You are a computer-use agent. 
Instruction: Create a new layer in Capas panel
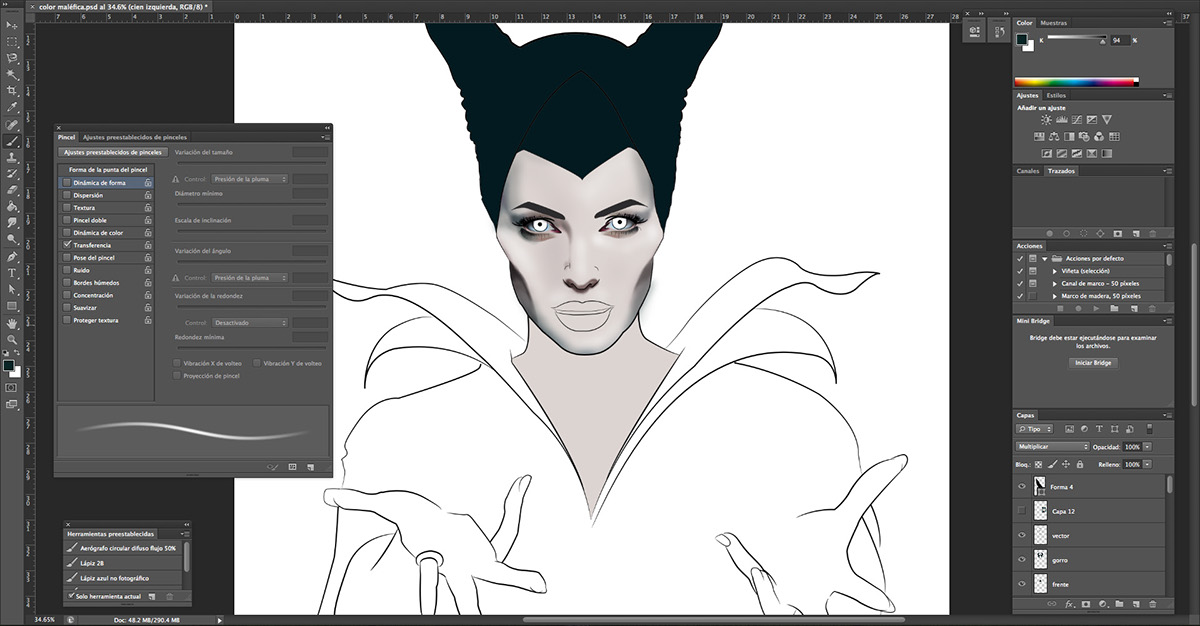point(1136,604)
